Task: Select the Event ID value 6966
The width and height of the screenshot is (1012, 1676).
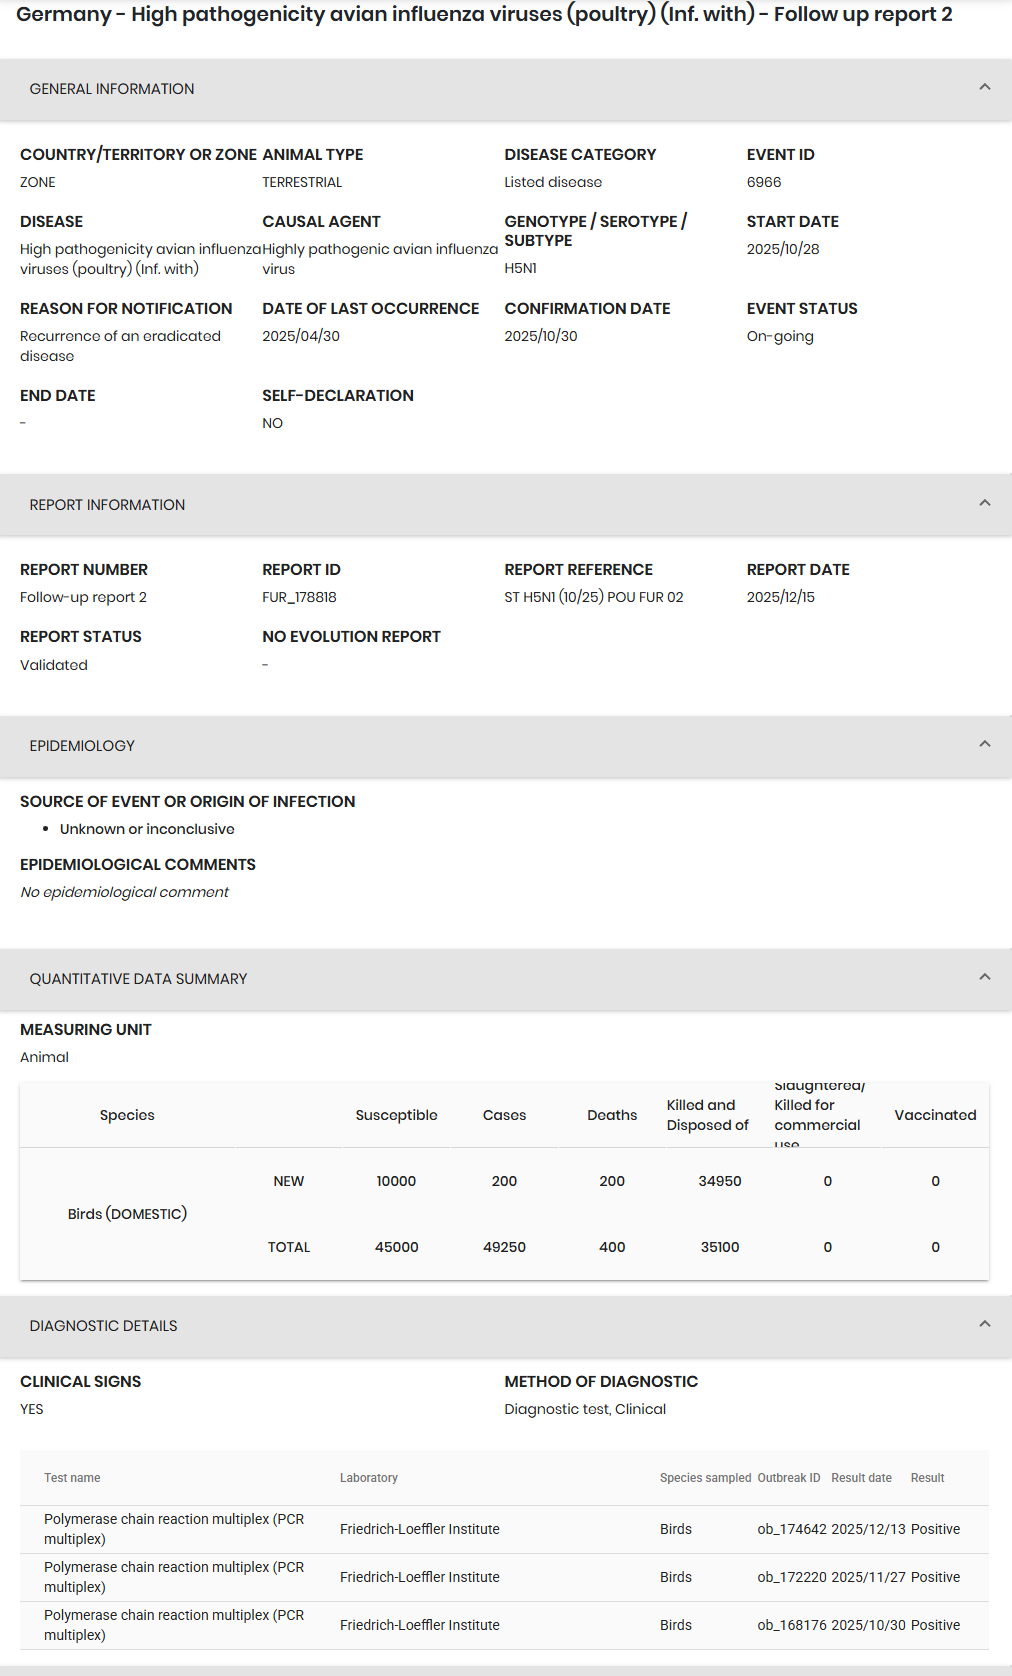Action: point(764,182)
